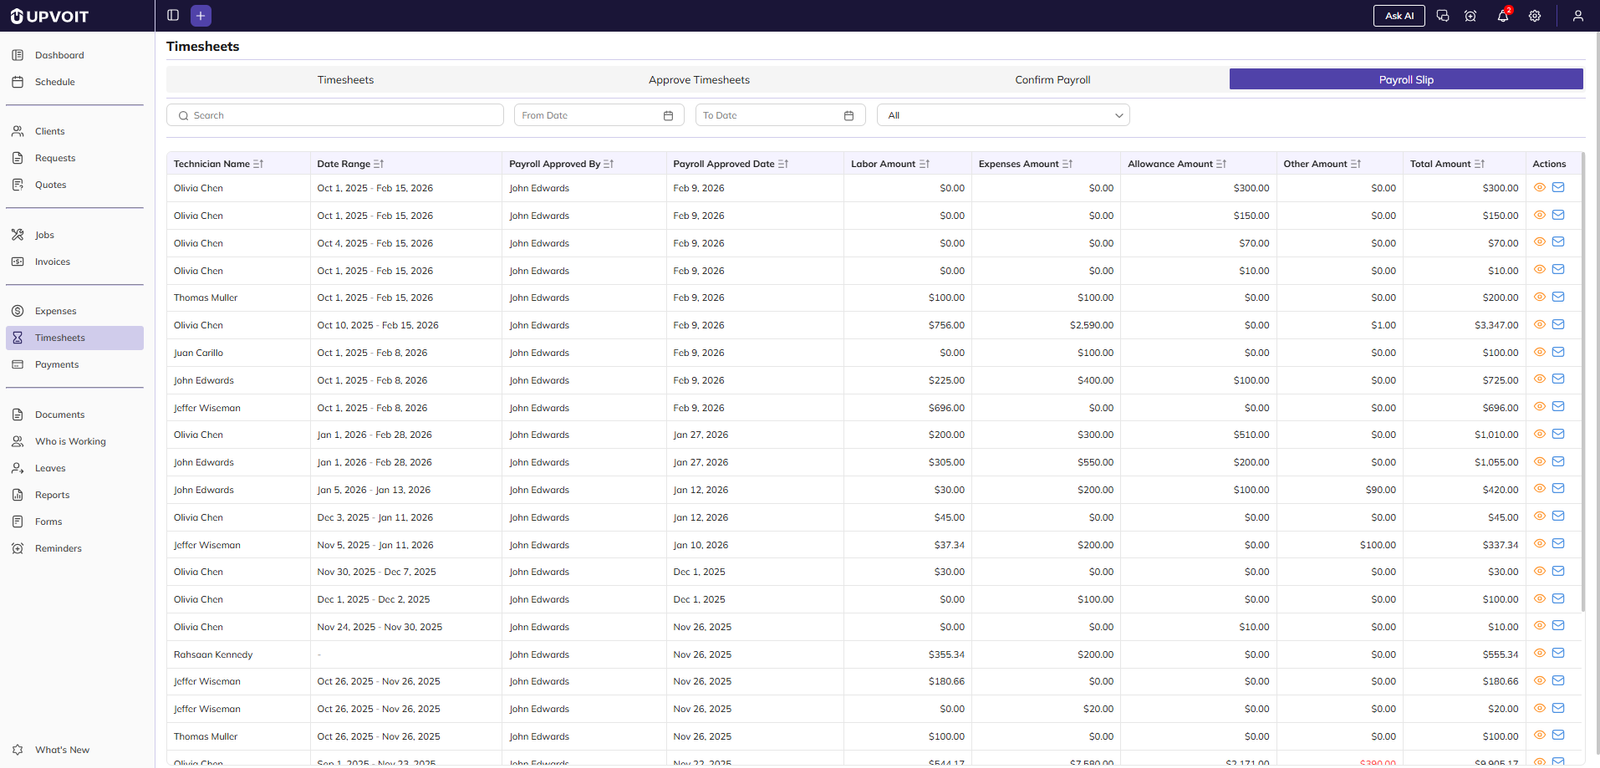Open Leaves in the sidebar

[75, 468]
